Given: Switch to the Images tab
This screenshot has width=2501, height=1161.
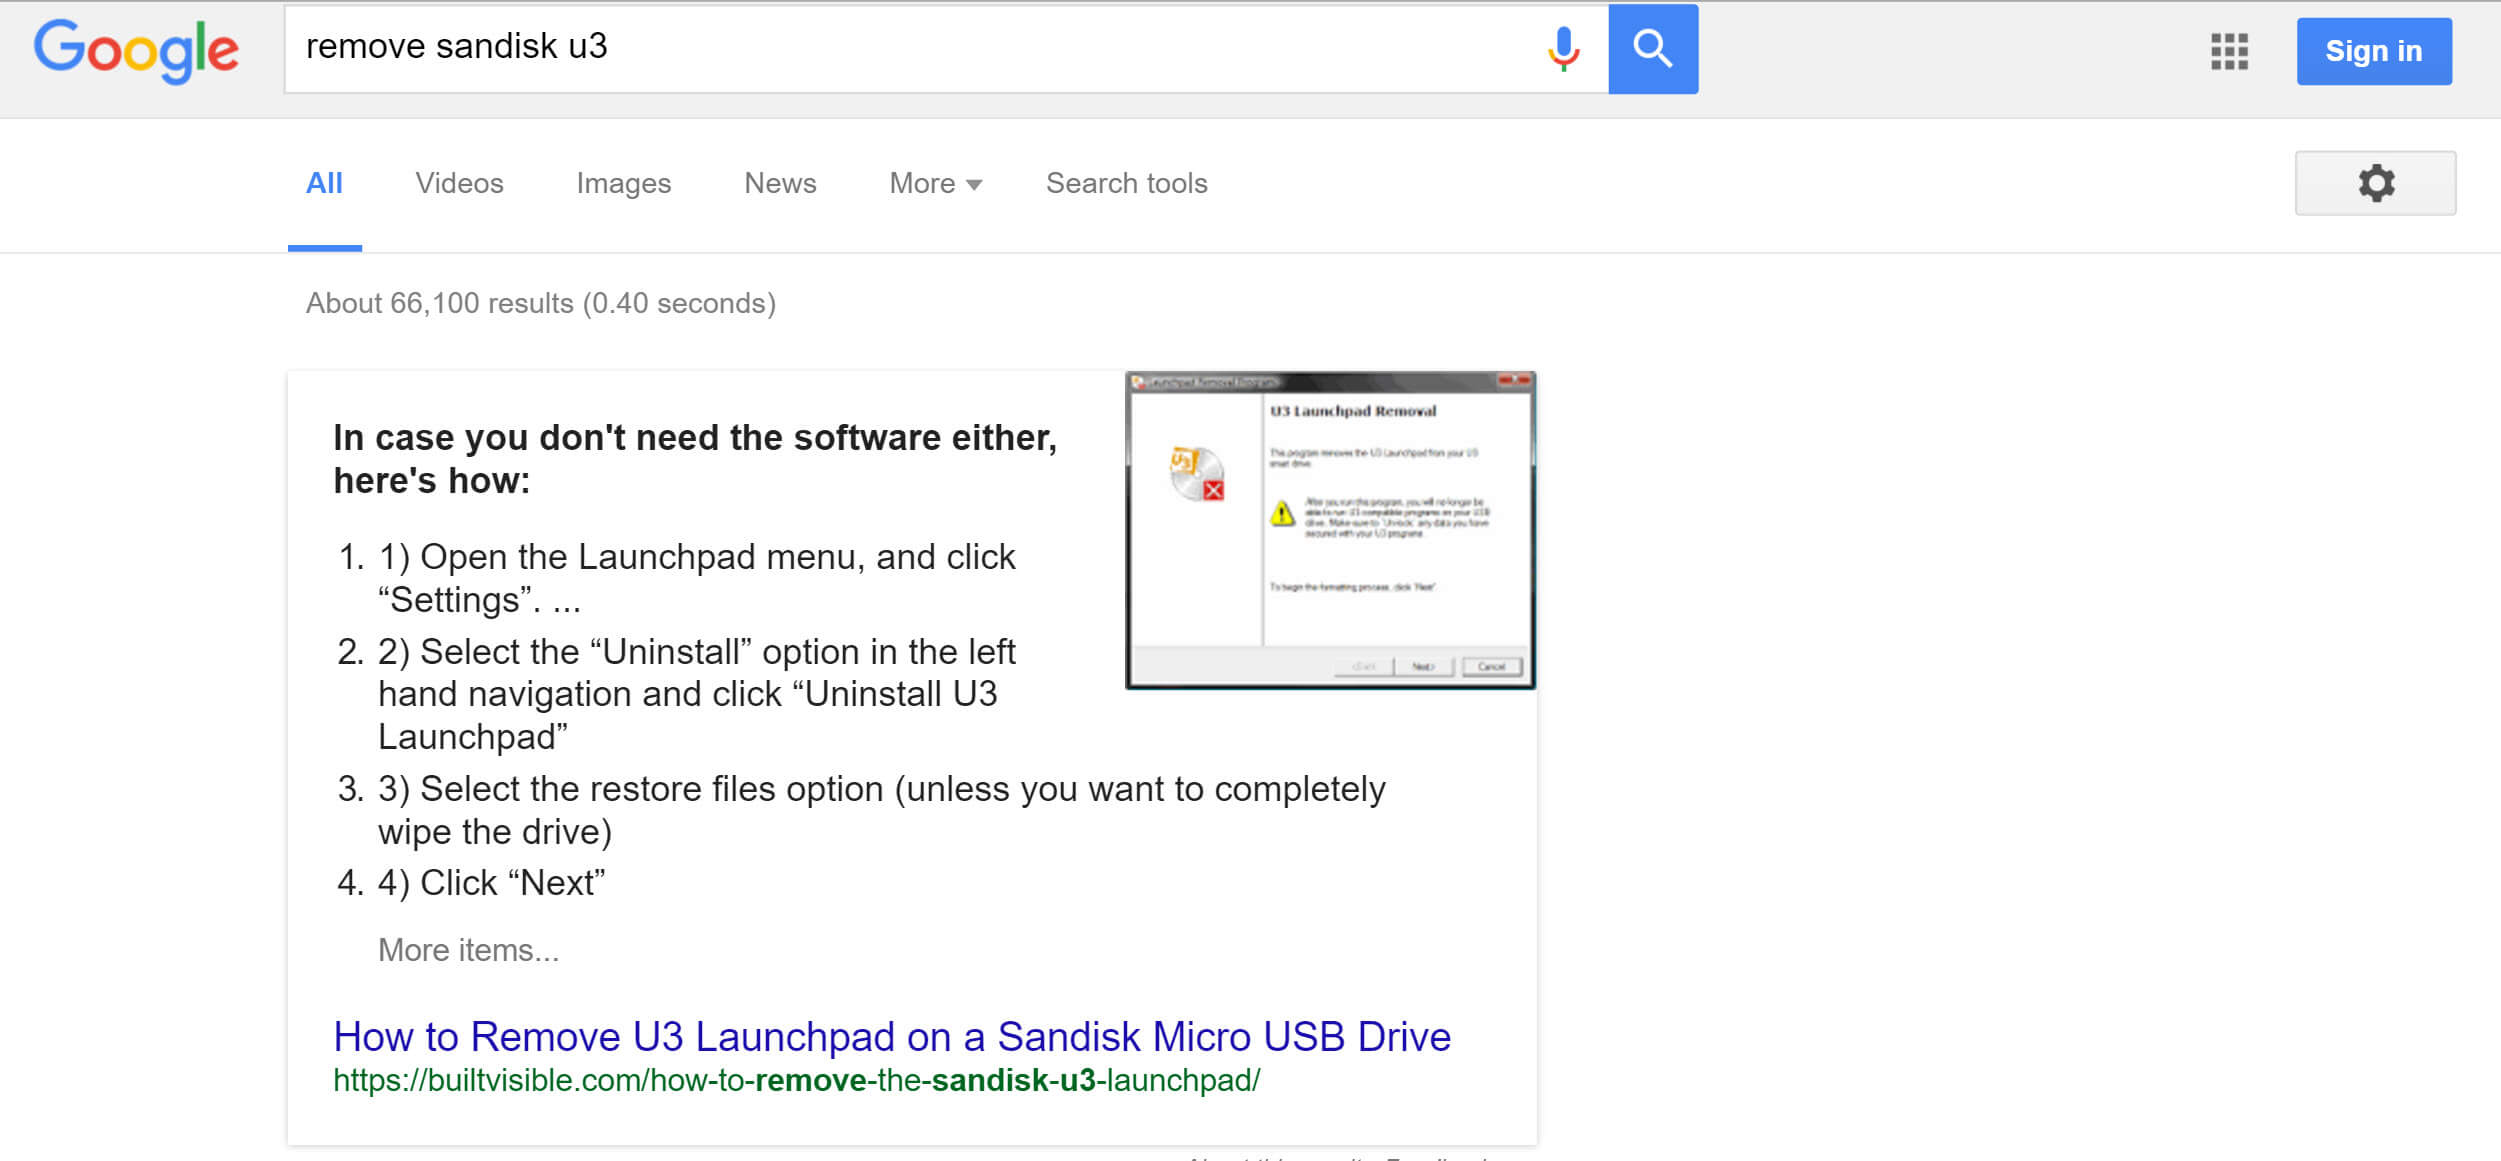Looking at the screenshot, I should click(x=623, y=183).
